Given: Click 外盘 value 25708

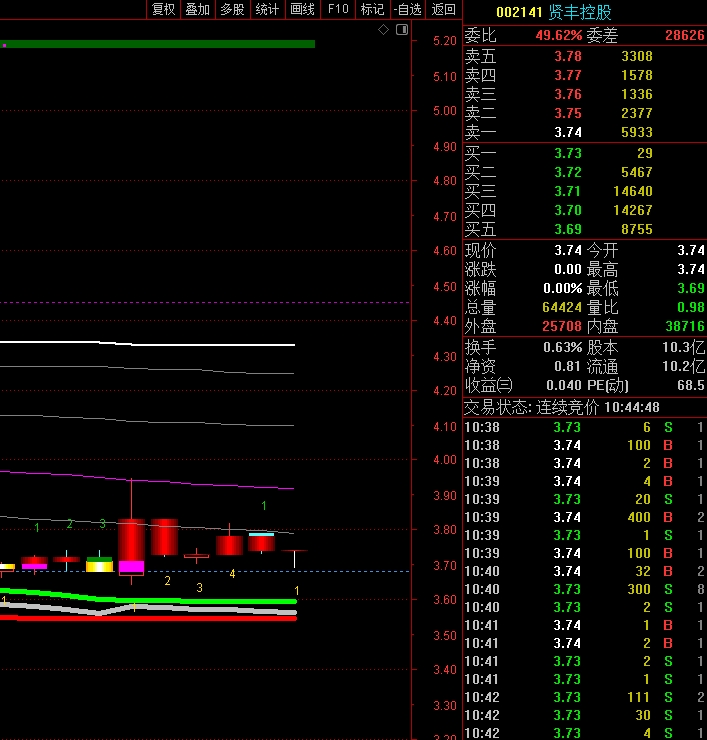Looking at the screenshot, I should pos(562,326).
